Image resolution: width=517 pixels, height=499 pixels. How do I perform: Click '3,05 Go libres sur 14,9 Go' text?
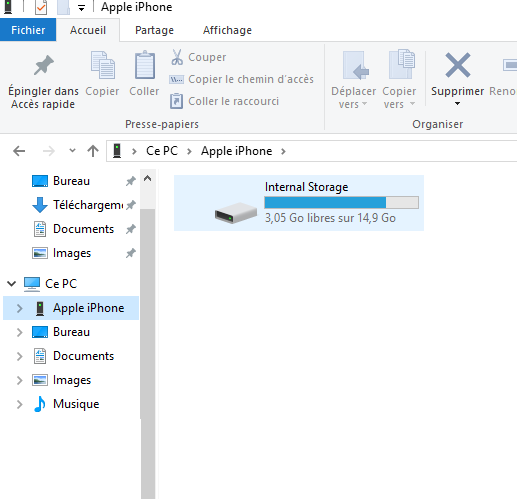coord(330,218)
